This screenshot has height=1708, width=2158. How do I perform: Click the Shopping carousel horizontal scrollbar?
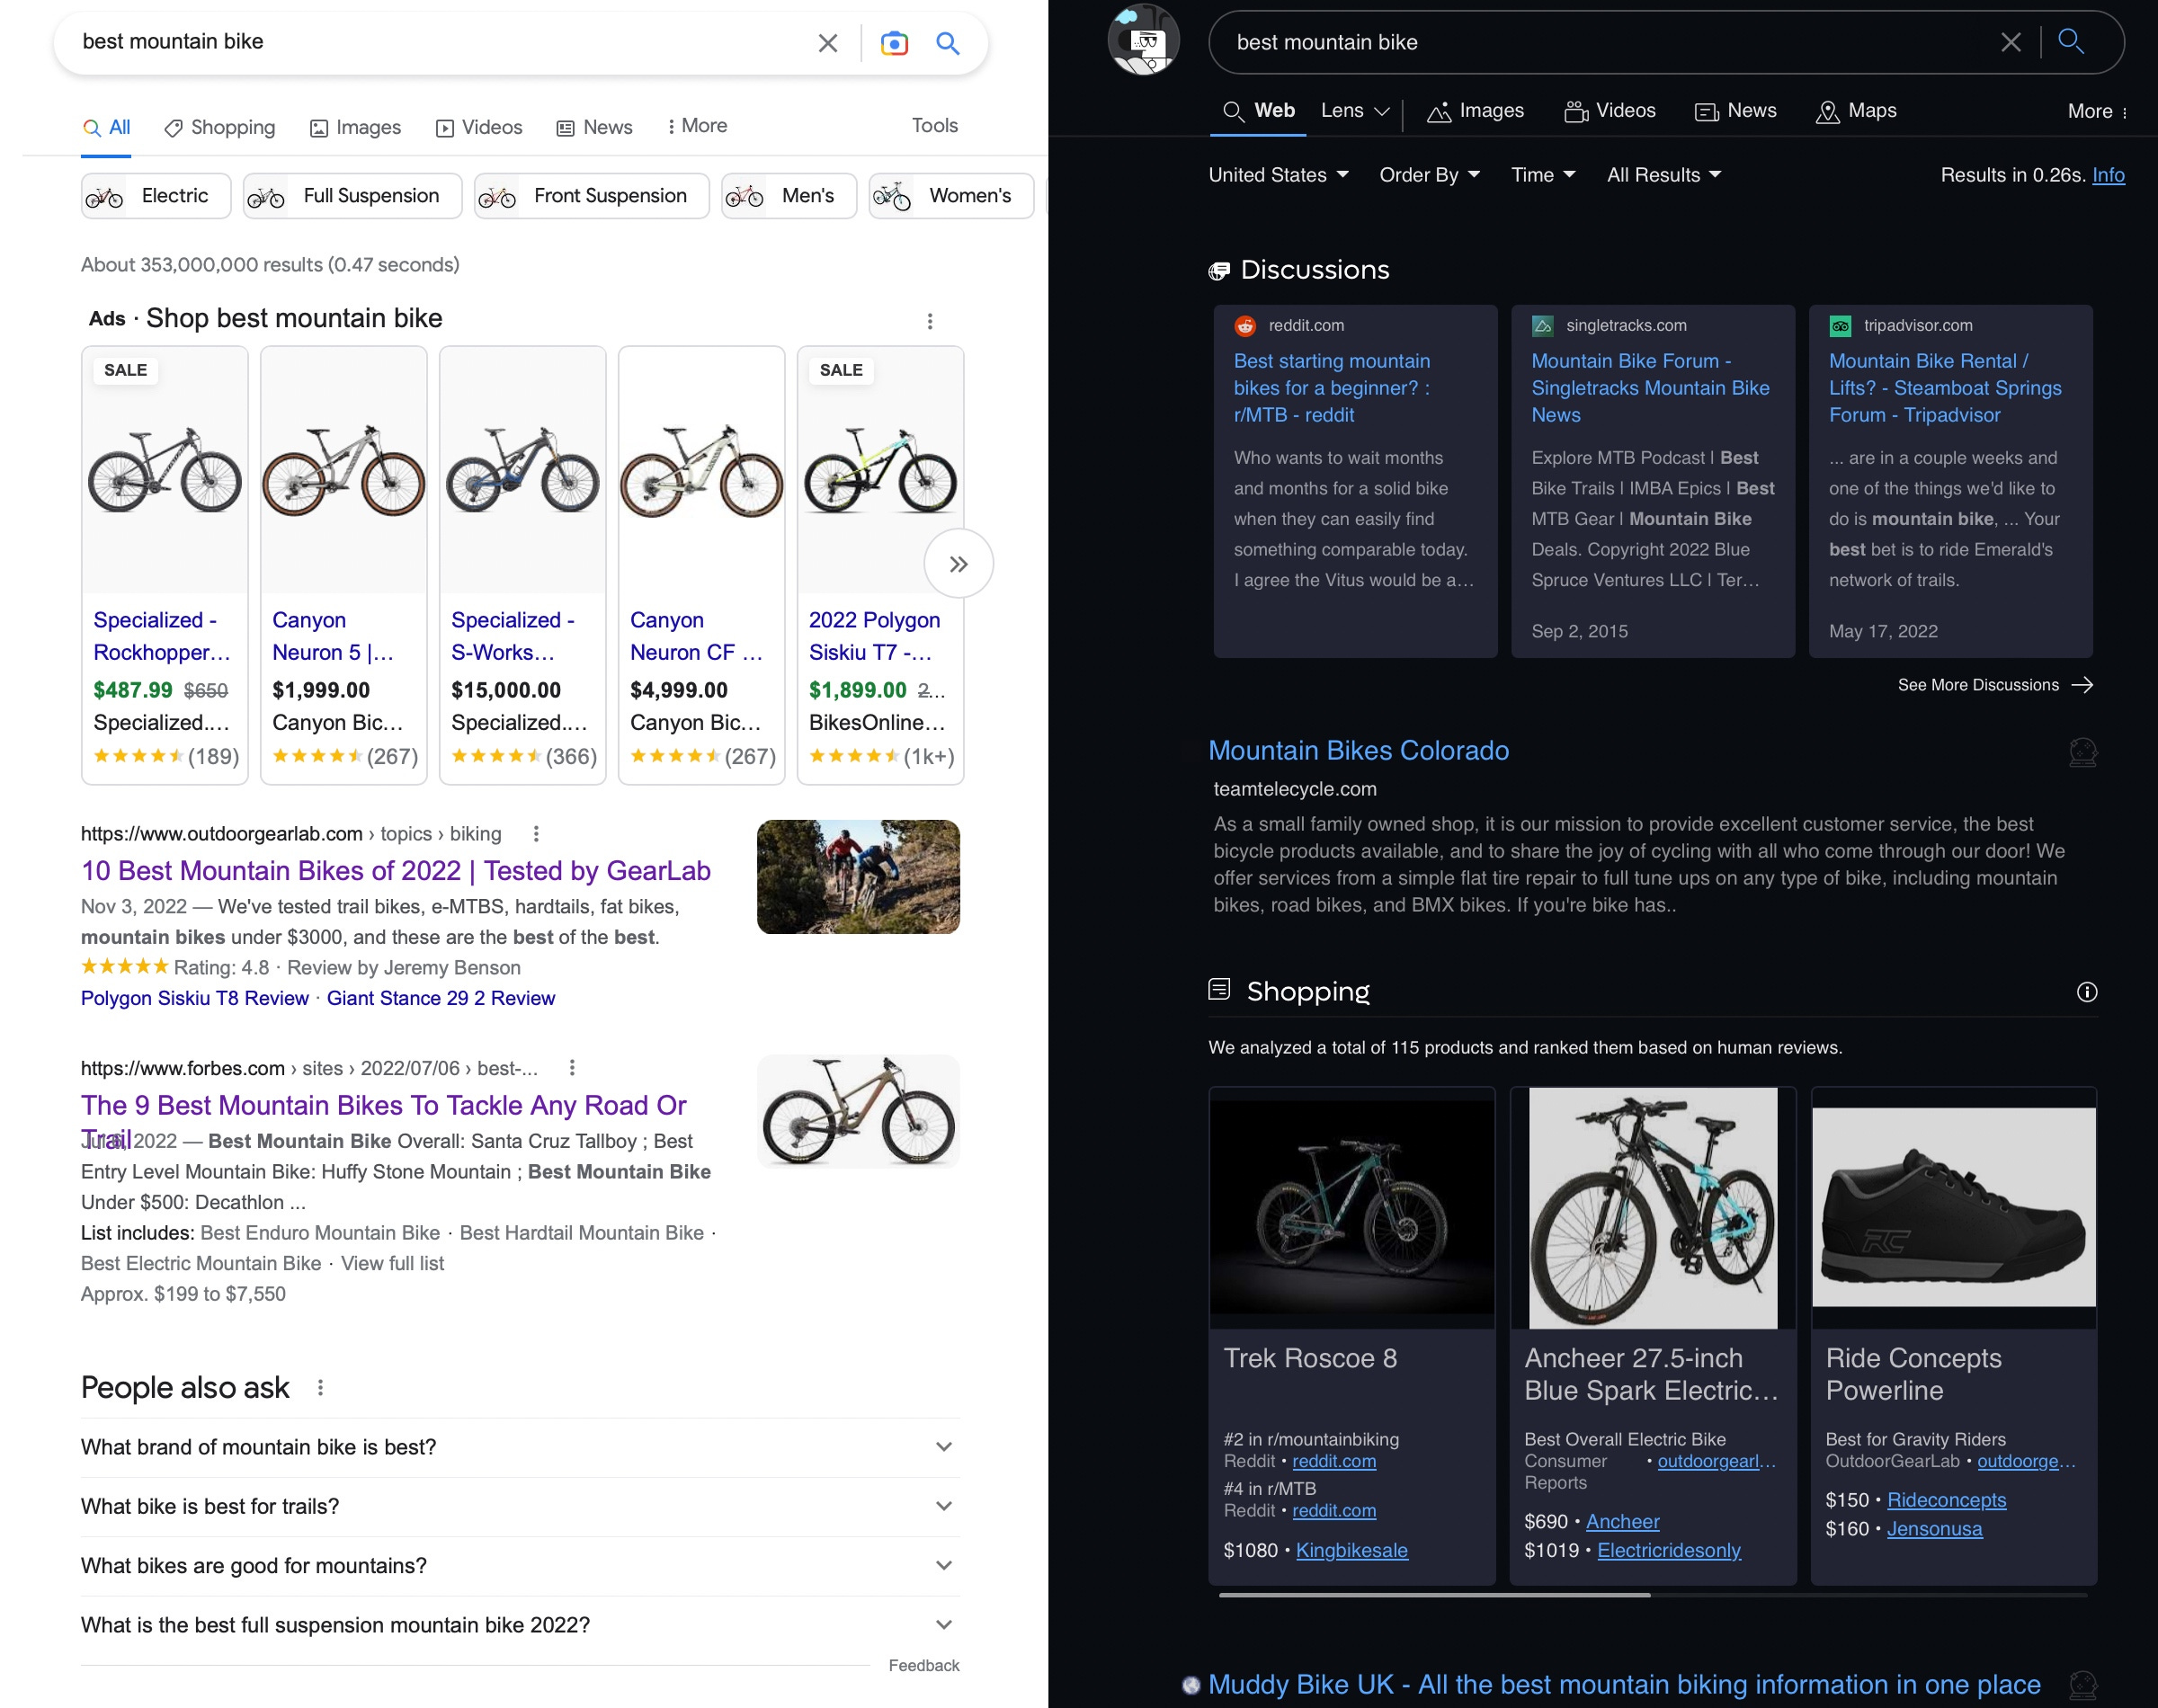(1434, 1596)
